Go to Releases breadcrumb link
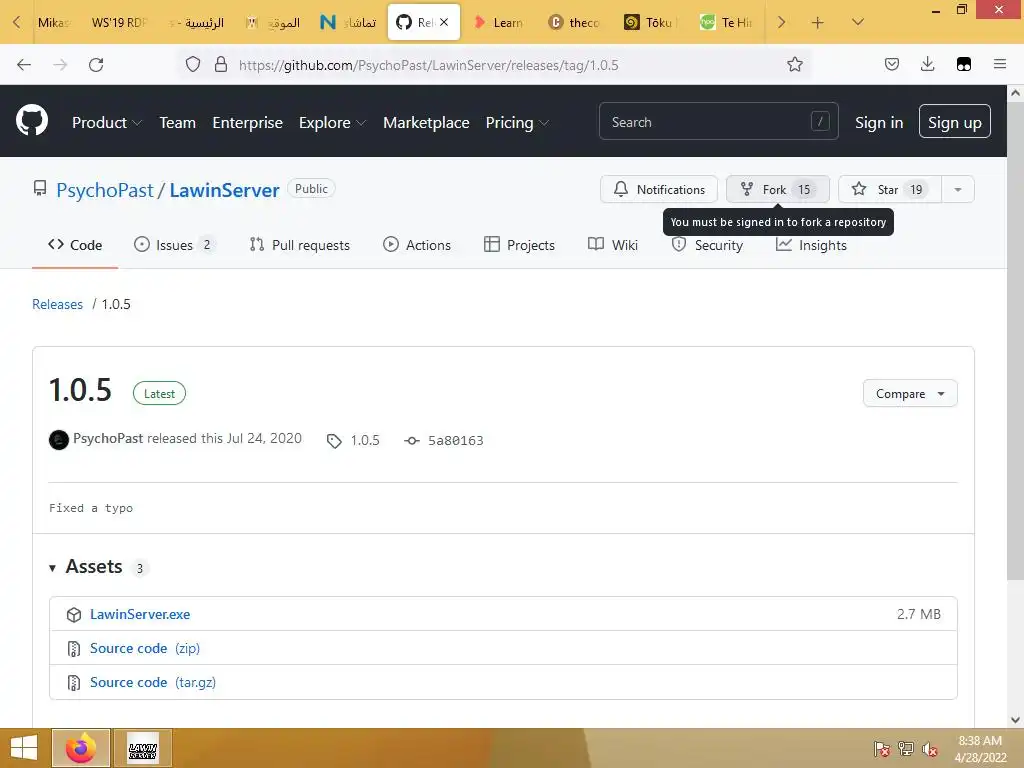Screen dimensions: 1024x768 [x=57, y=304]
